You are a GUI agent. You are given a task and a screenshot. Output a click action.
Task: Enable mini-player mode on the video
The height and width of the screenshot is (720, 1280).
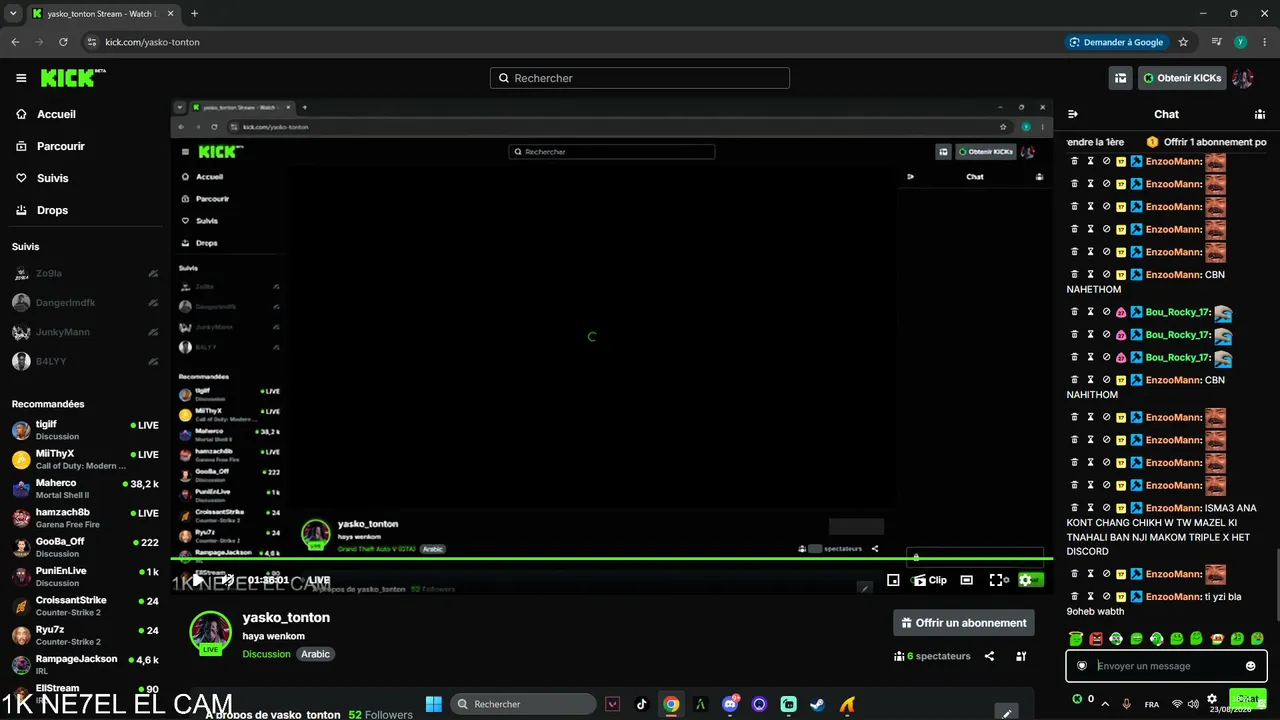coord(893,580)
